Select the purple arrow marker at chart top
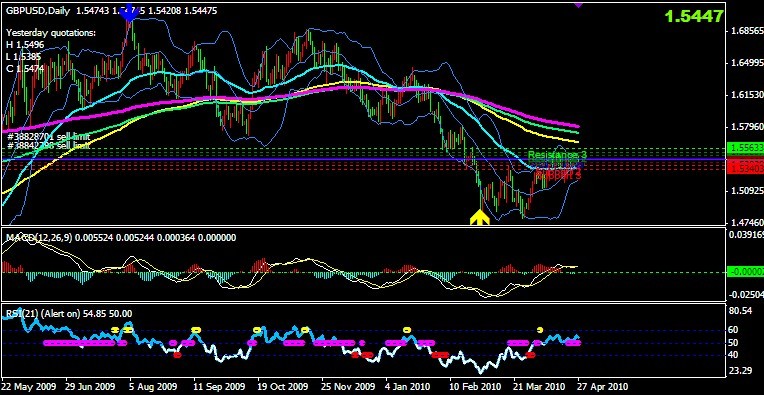This screenshot has height=395, width=764. (x=578, y=4)
